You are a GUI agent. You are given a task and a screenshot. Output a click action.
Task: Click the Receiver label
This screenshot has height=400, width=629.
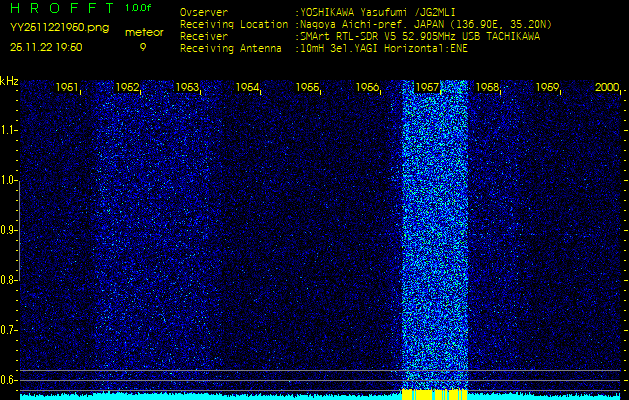point(204,37)
